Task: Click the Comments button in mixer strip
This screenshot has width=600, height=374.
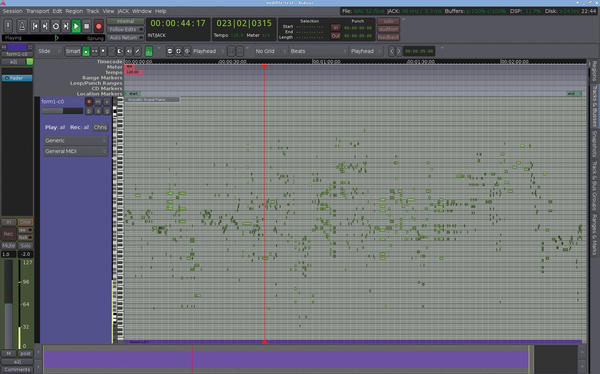Action: (x=17, y=370)
